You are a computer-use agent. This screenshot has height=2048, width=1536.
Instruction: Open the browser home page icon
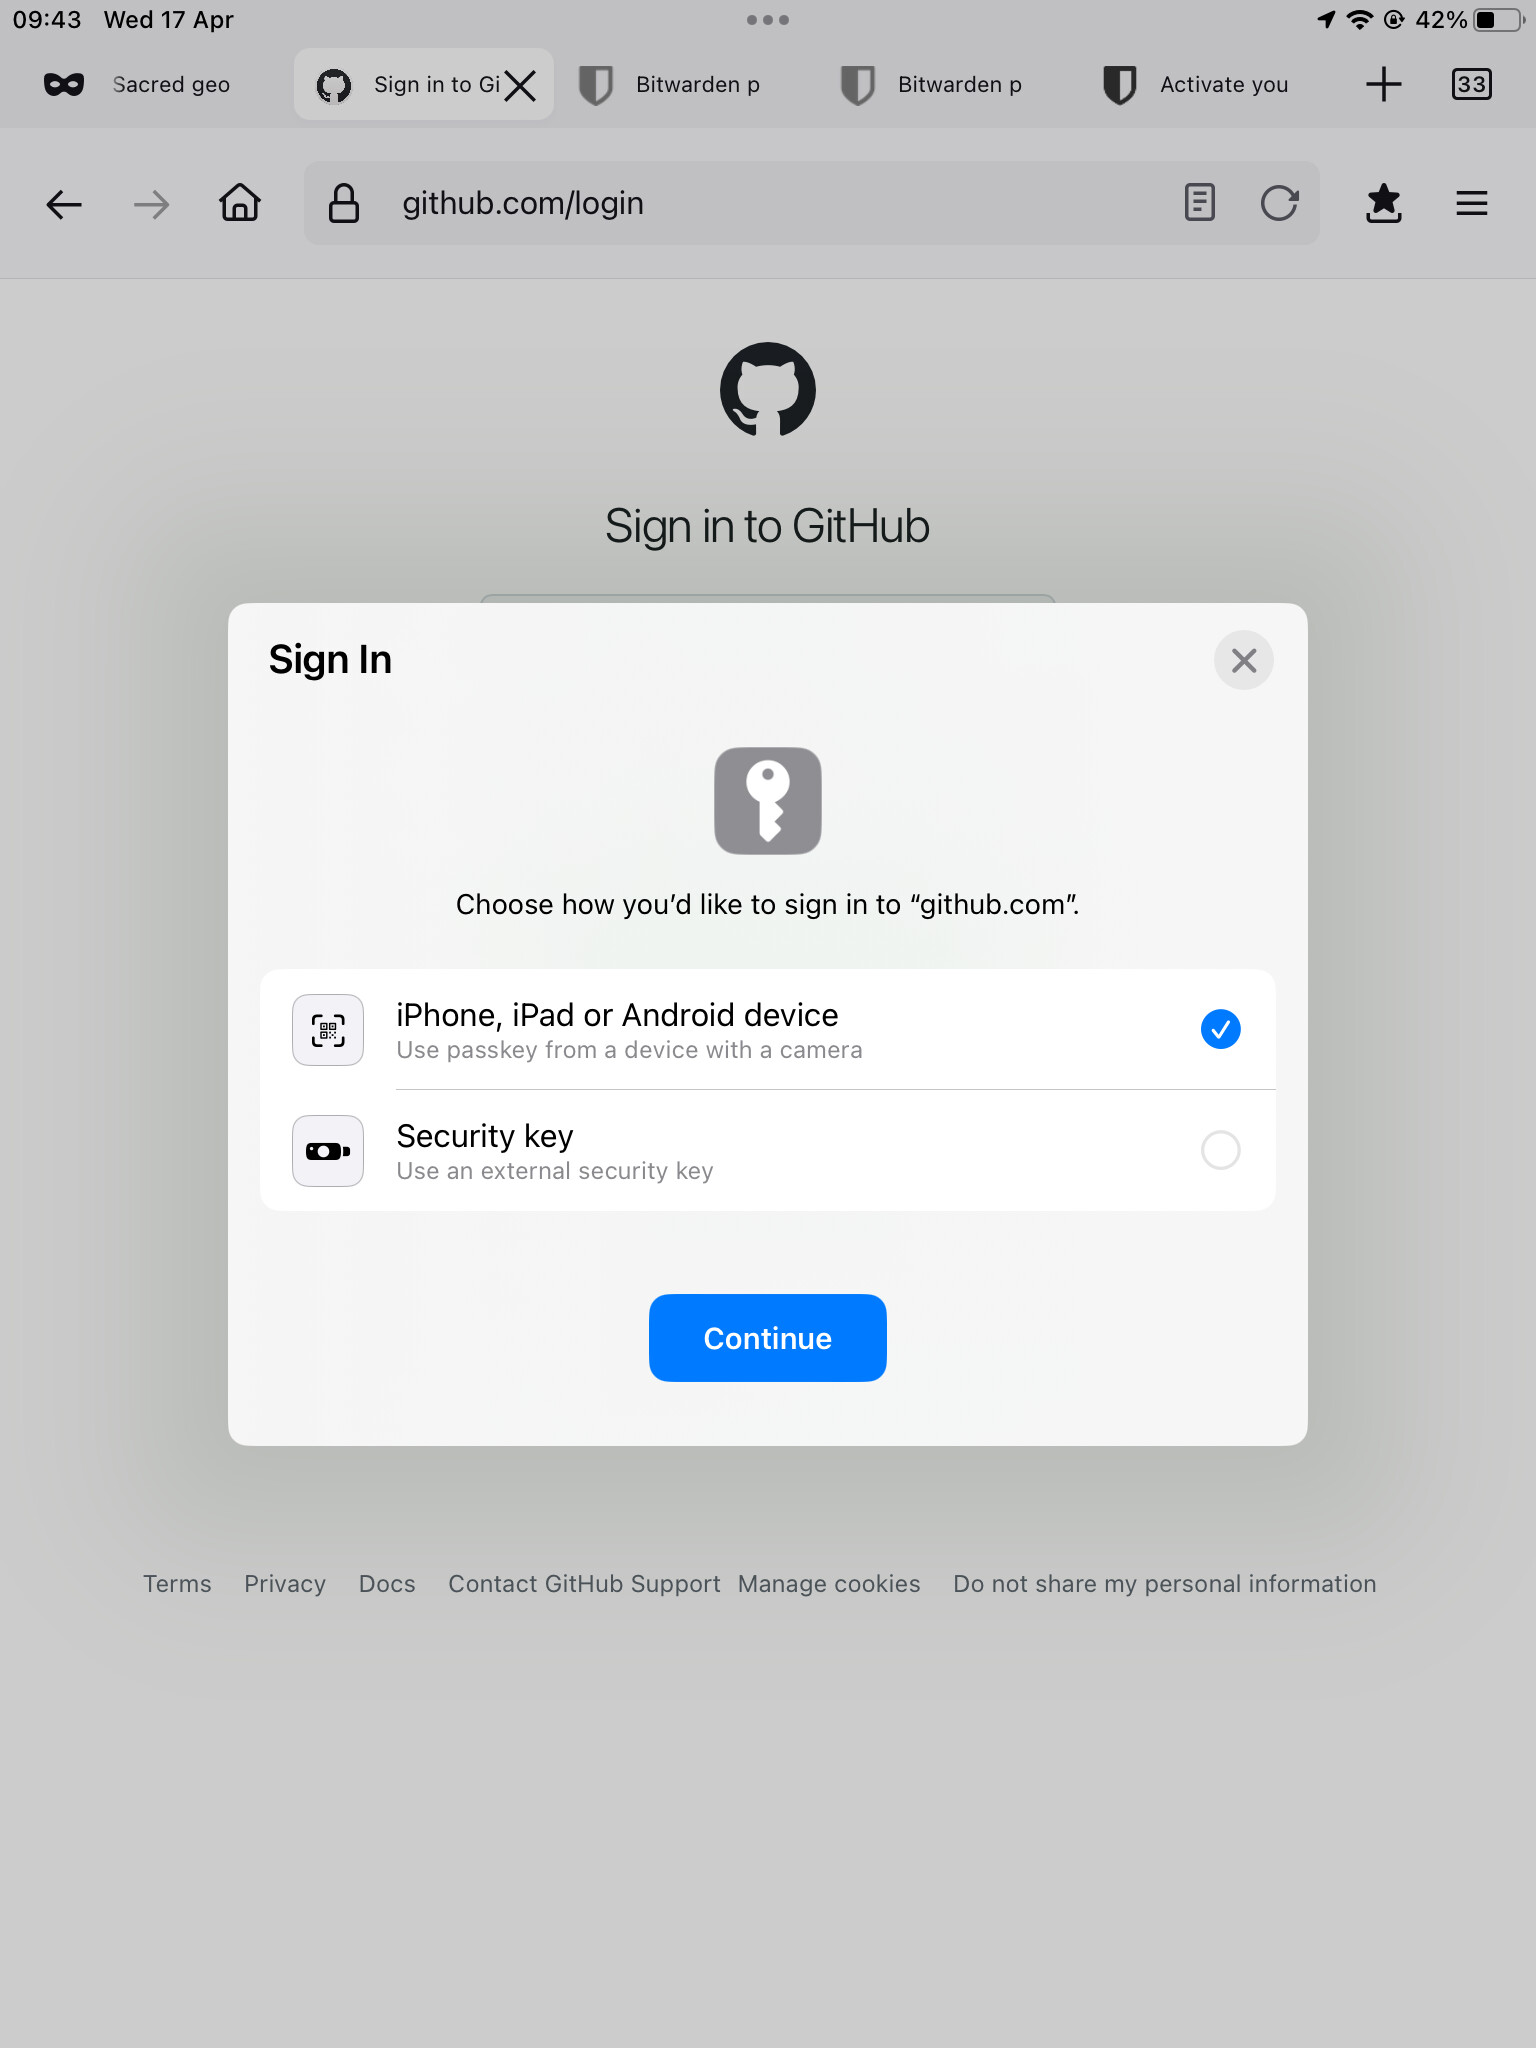240,203
